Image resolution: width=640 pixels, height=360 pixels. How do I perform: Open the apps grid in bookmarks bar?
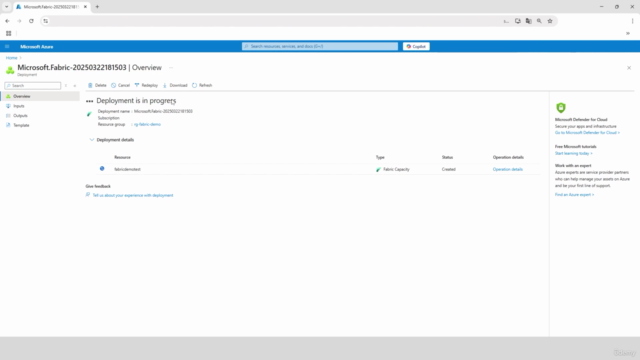[9, 33]
